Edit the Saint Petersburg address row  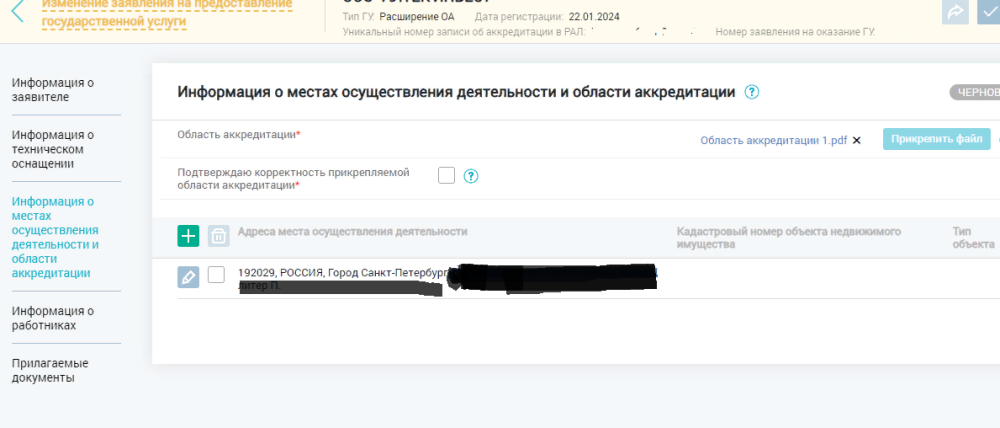point(188,277)
